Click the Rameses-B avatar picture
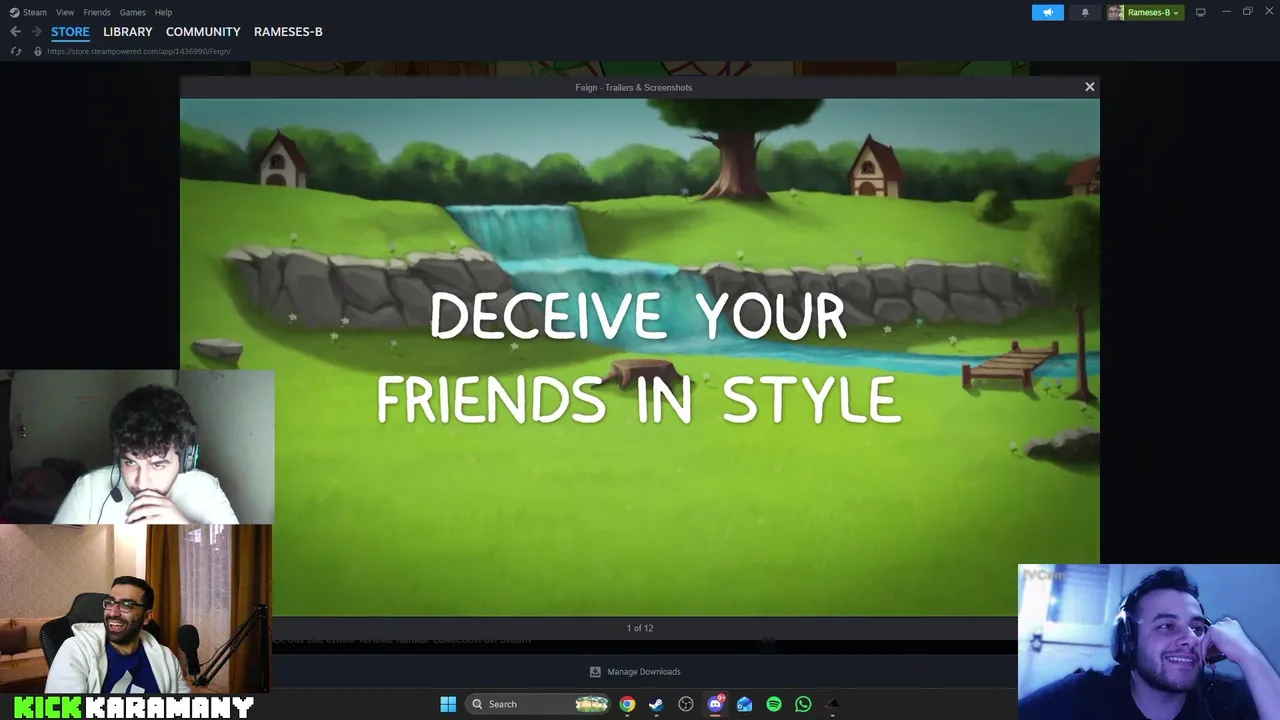1280x720 pixels. pos(1115,12)
